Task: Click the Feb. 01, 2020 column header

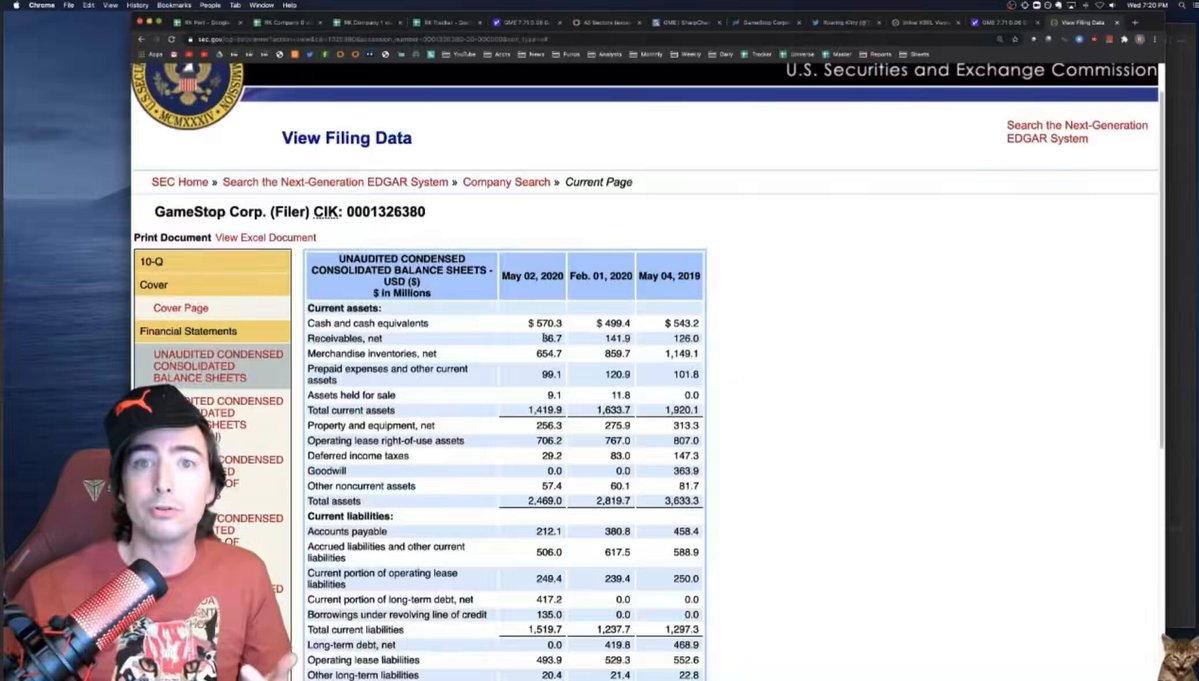Action: click(x=601, y=276)
